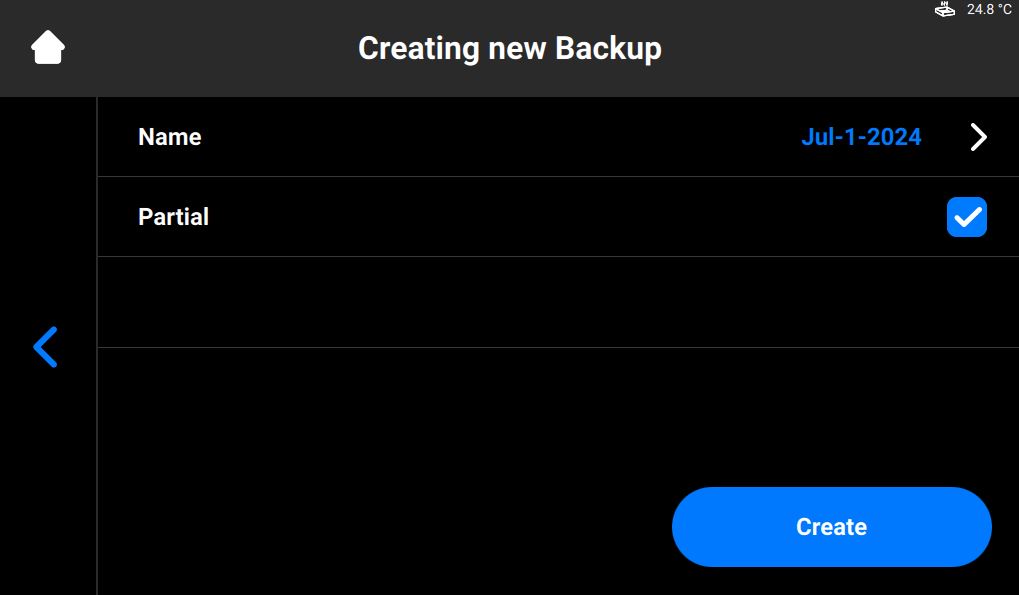Click the Creating new Backup title
This screenshot has height=595, width=1019.
(510, 49)
